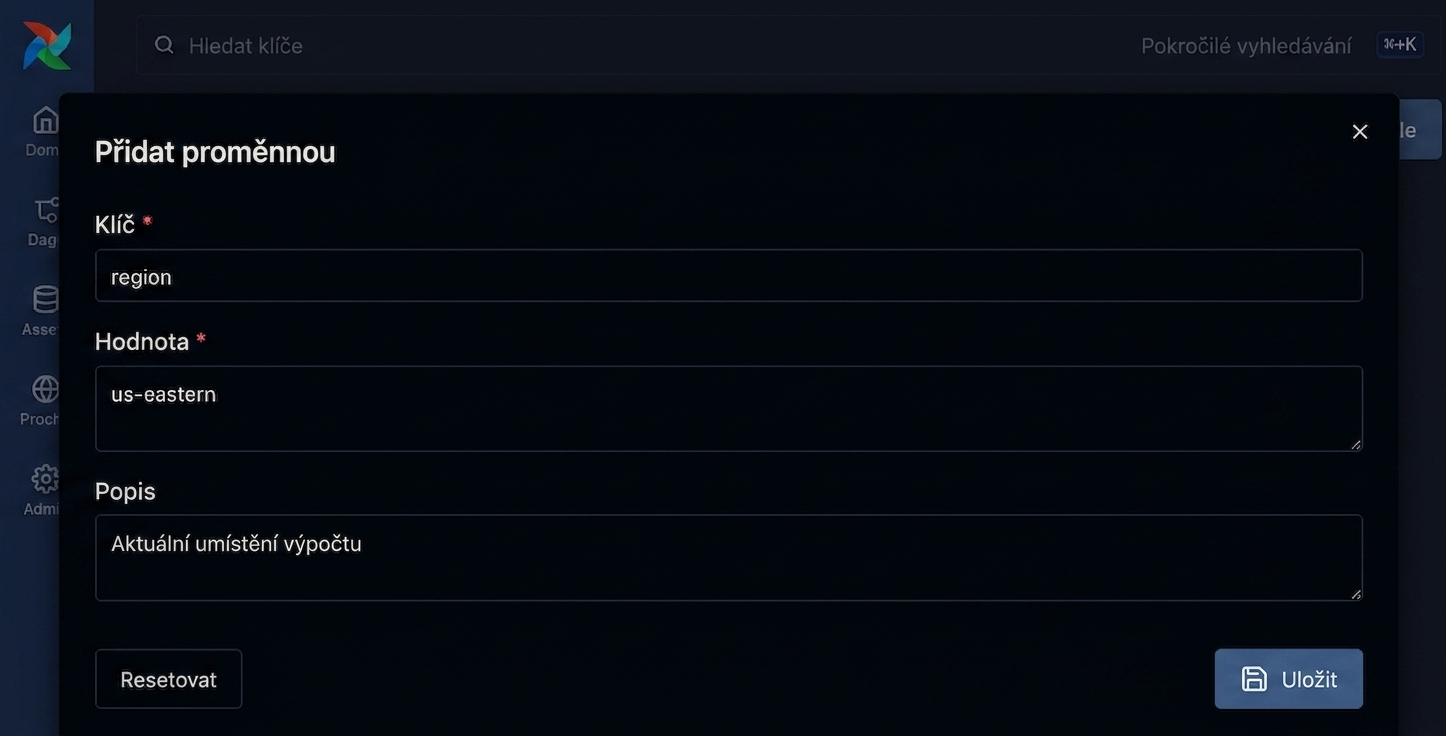
Task: Open the Home sidebar icon
Action: coord(45,120)
